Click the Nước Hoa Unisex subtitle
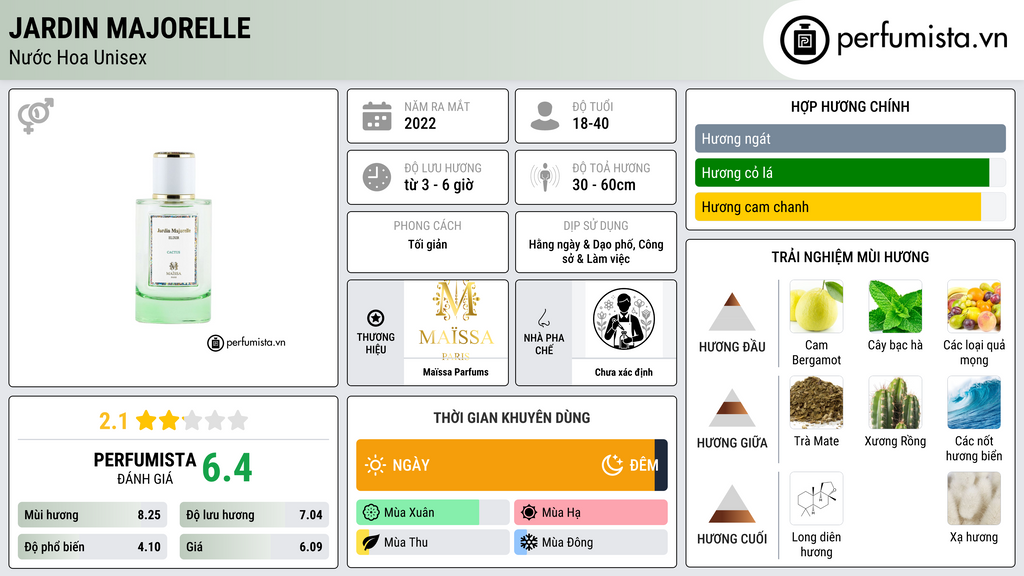The image size is (1024, 576). point(78,57)
